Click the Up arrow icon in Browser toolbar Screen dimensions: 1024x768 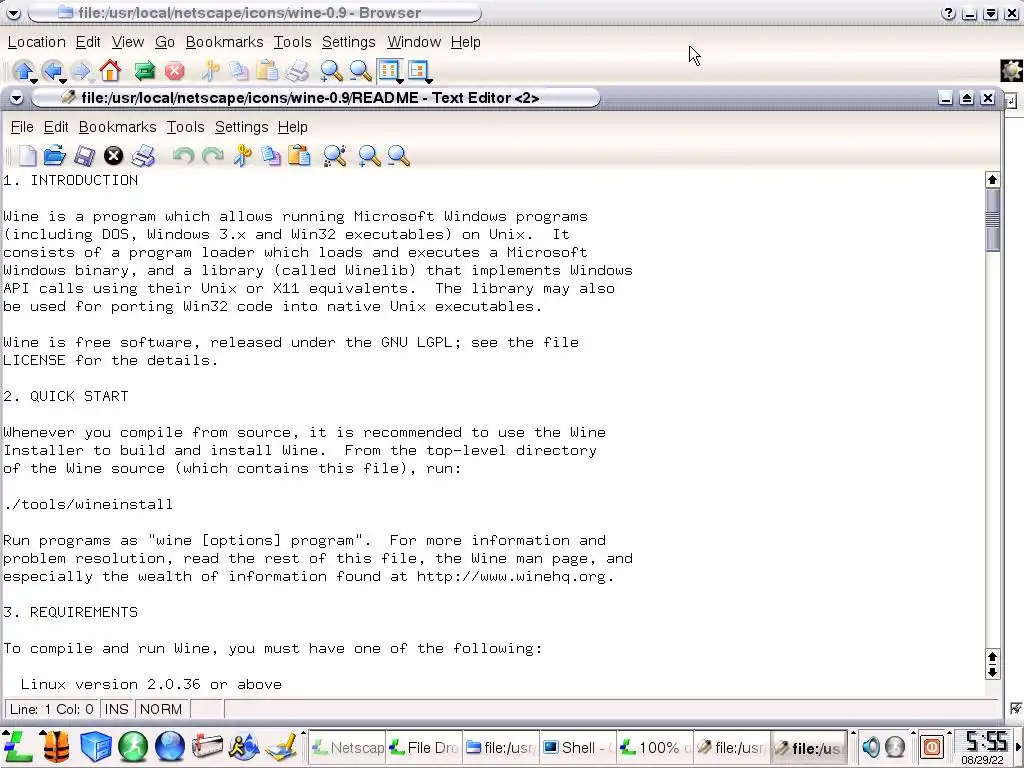[24, 71]
